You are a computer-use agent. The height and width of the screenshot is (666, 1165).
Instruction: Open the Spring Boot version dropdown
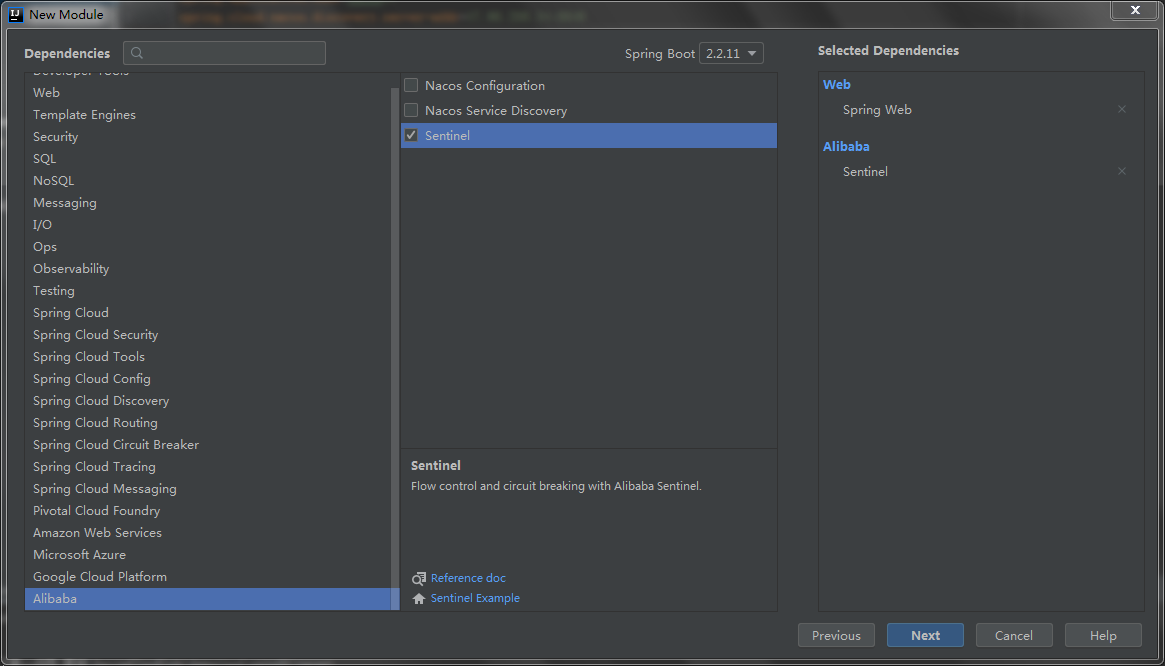coord(731,54)
